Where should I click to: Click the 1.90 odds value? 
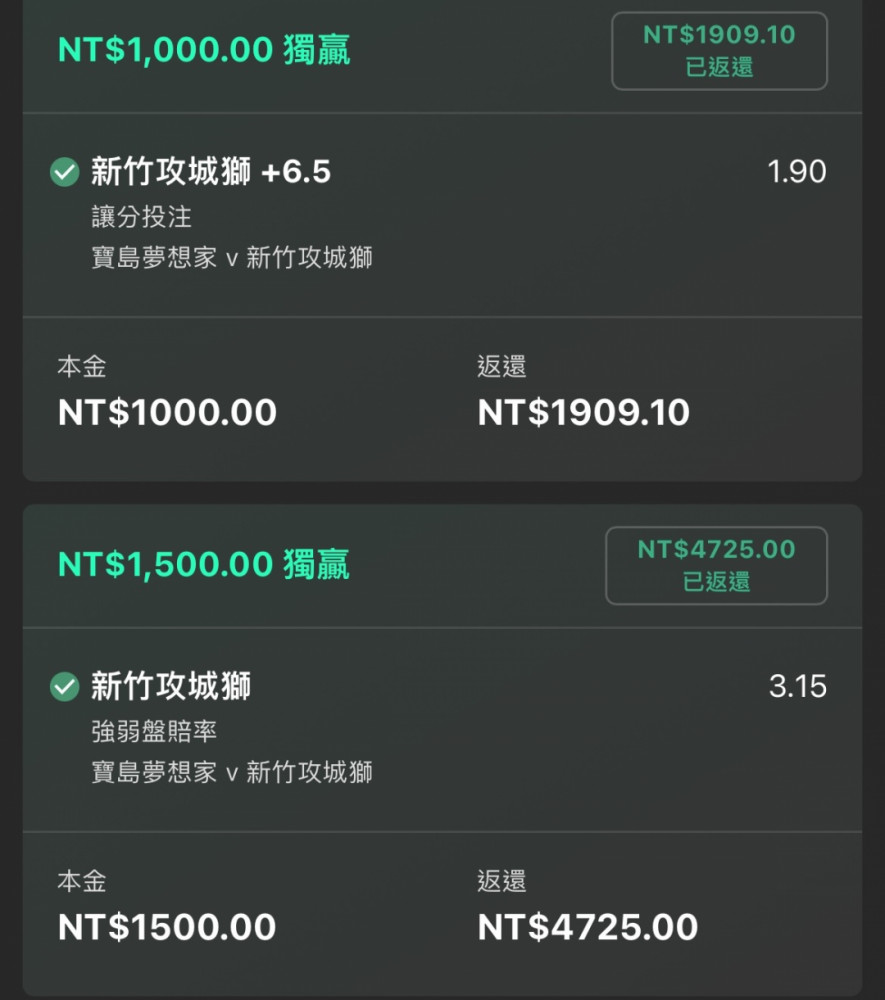click(x=797, y=172)
